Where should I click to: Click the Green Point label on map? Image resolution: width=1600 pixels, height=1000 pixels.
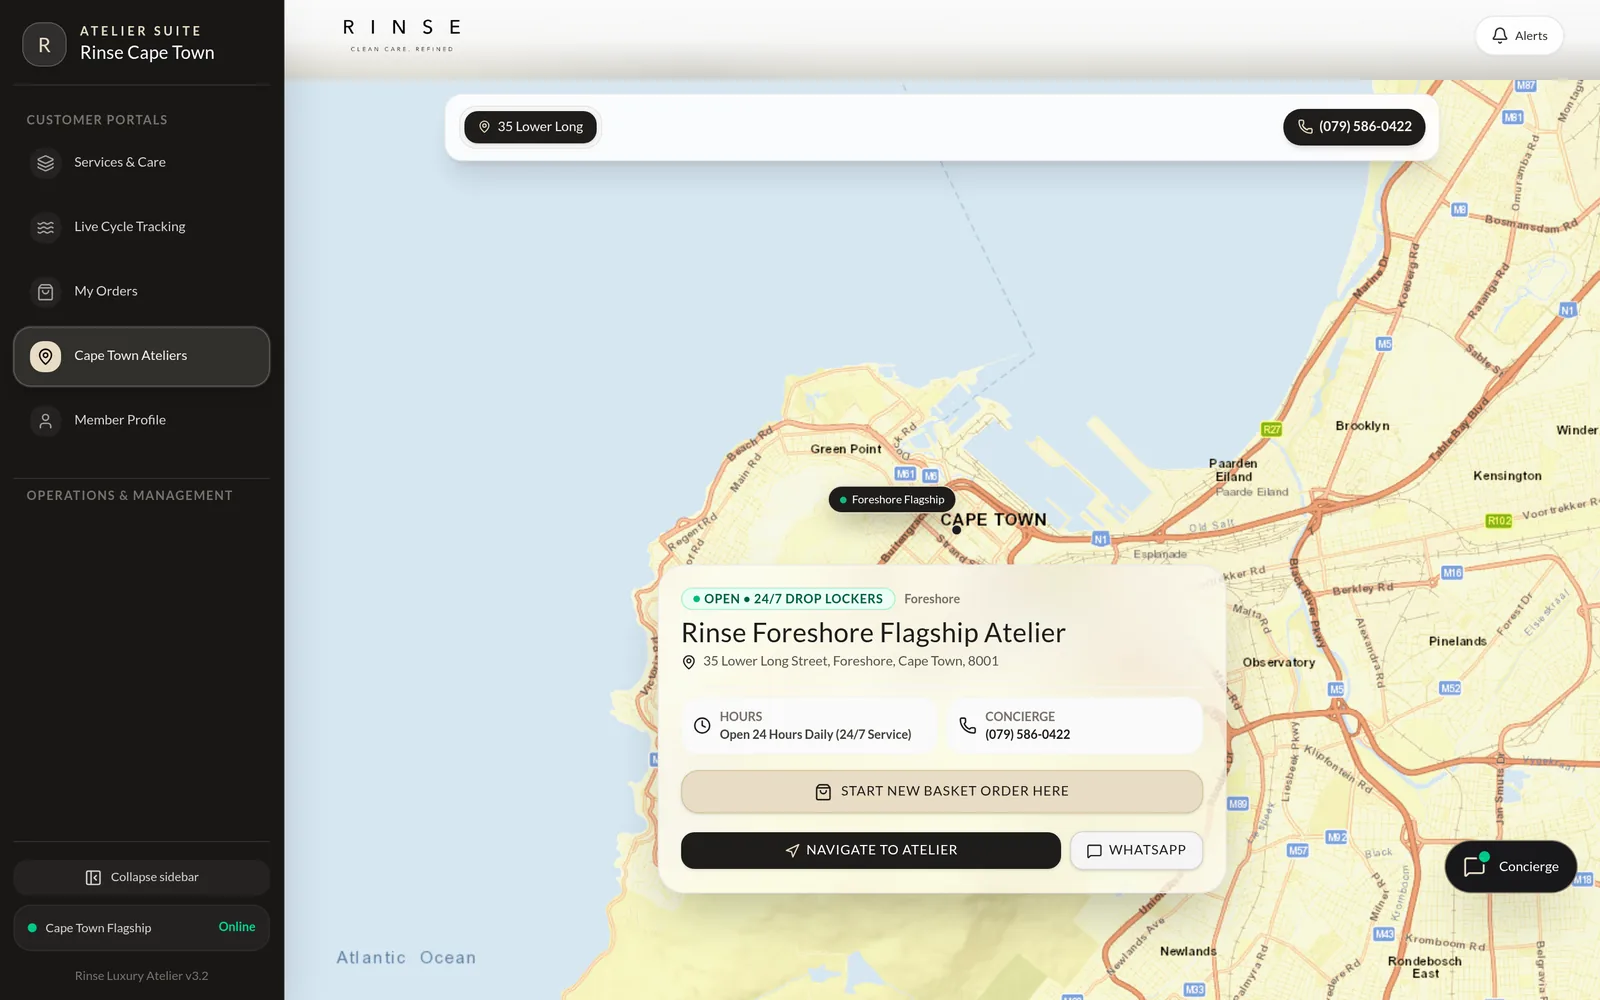point(846,449)
